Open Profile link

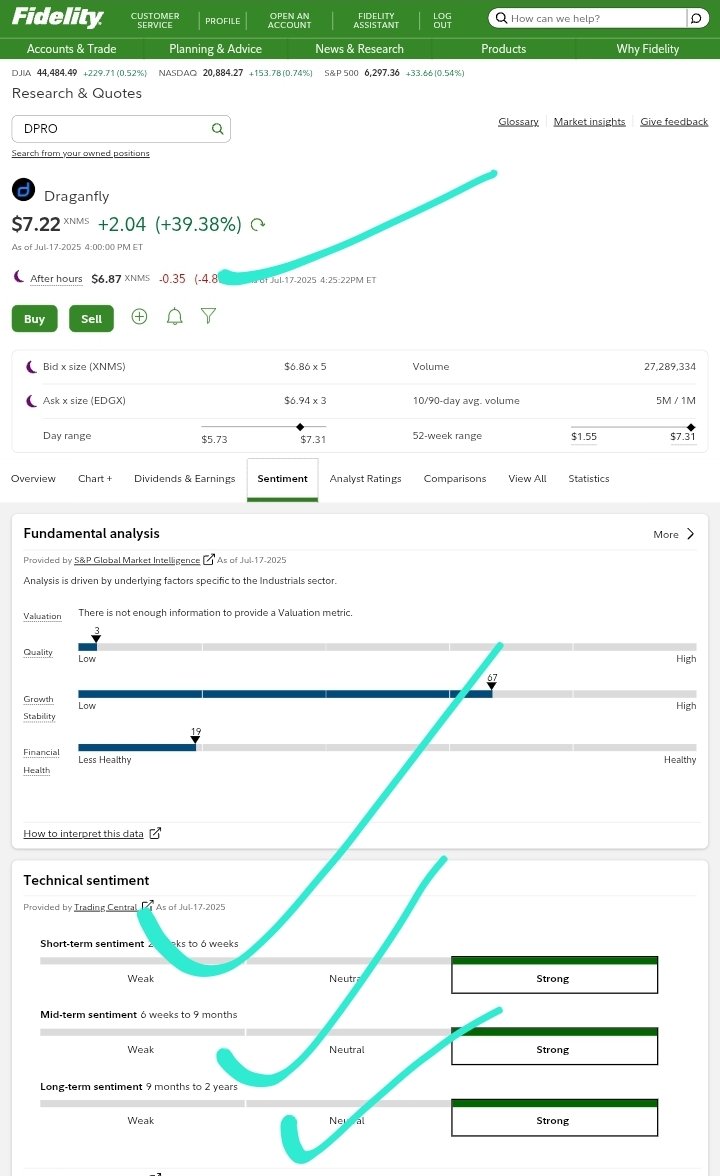click(223, 21)
